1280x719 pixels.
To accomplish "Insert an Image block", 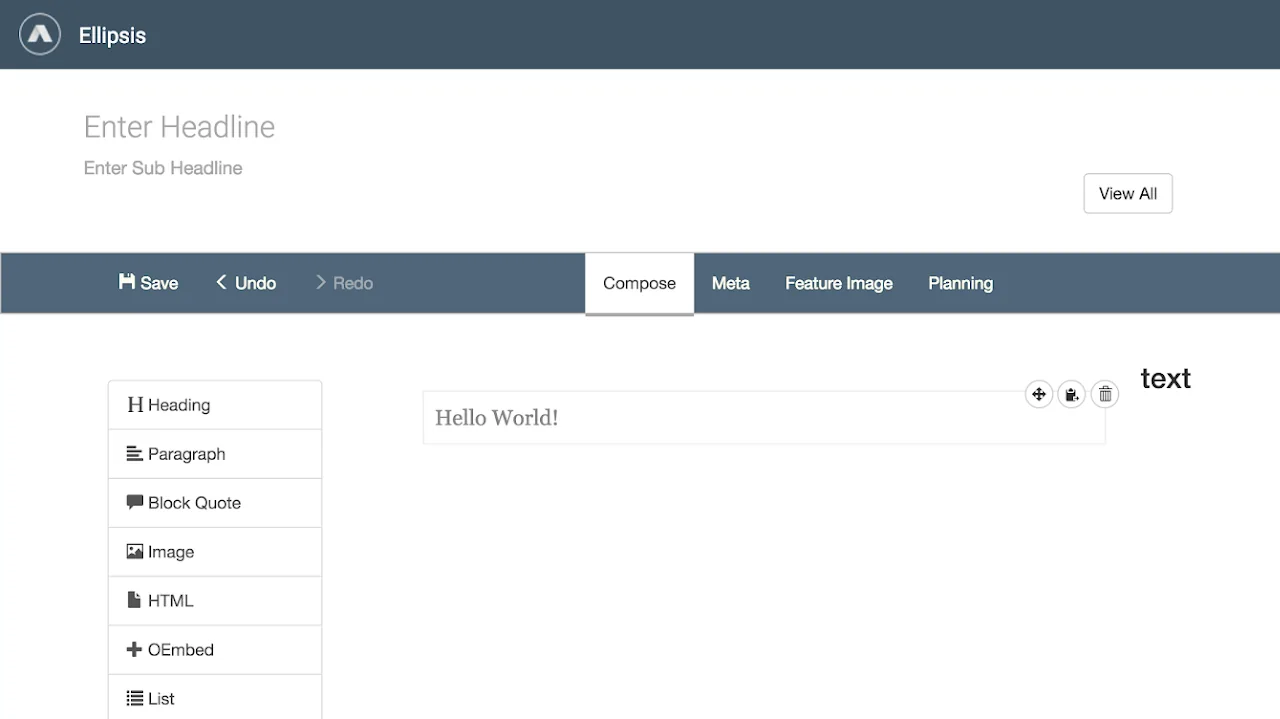I will pyautogui.click(x=215, y=552).
